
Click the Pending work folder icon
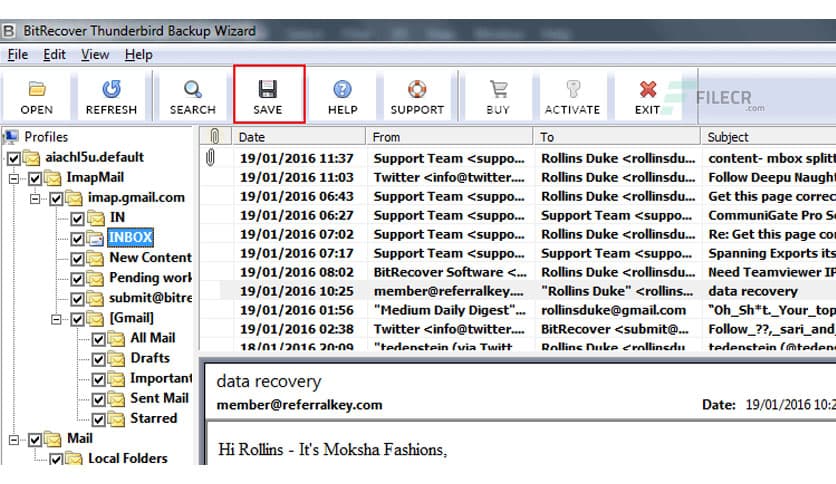tap(96, 278)
